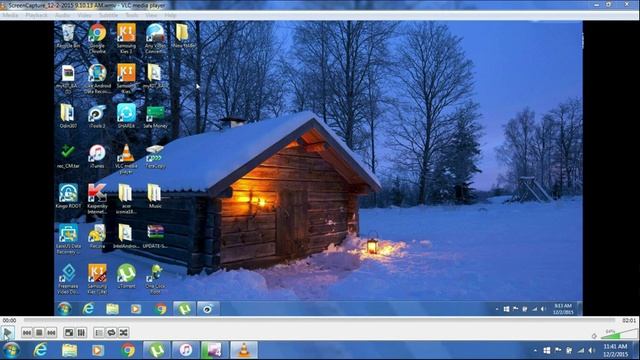This screenshot has height=360, width=640.
Task: Click the Recycle Bin icon in the video
Action: pyautogui.click(x=68, y=36)
